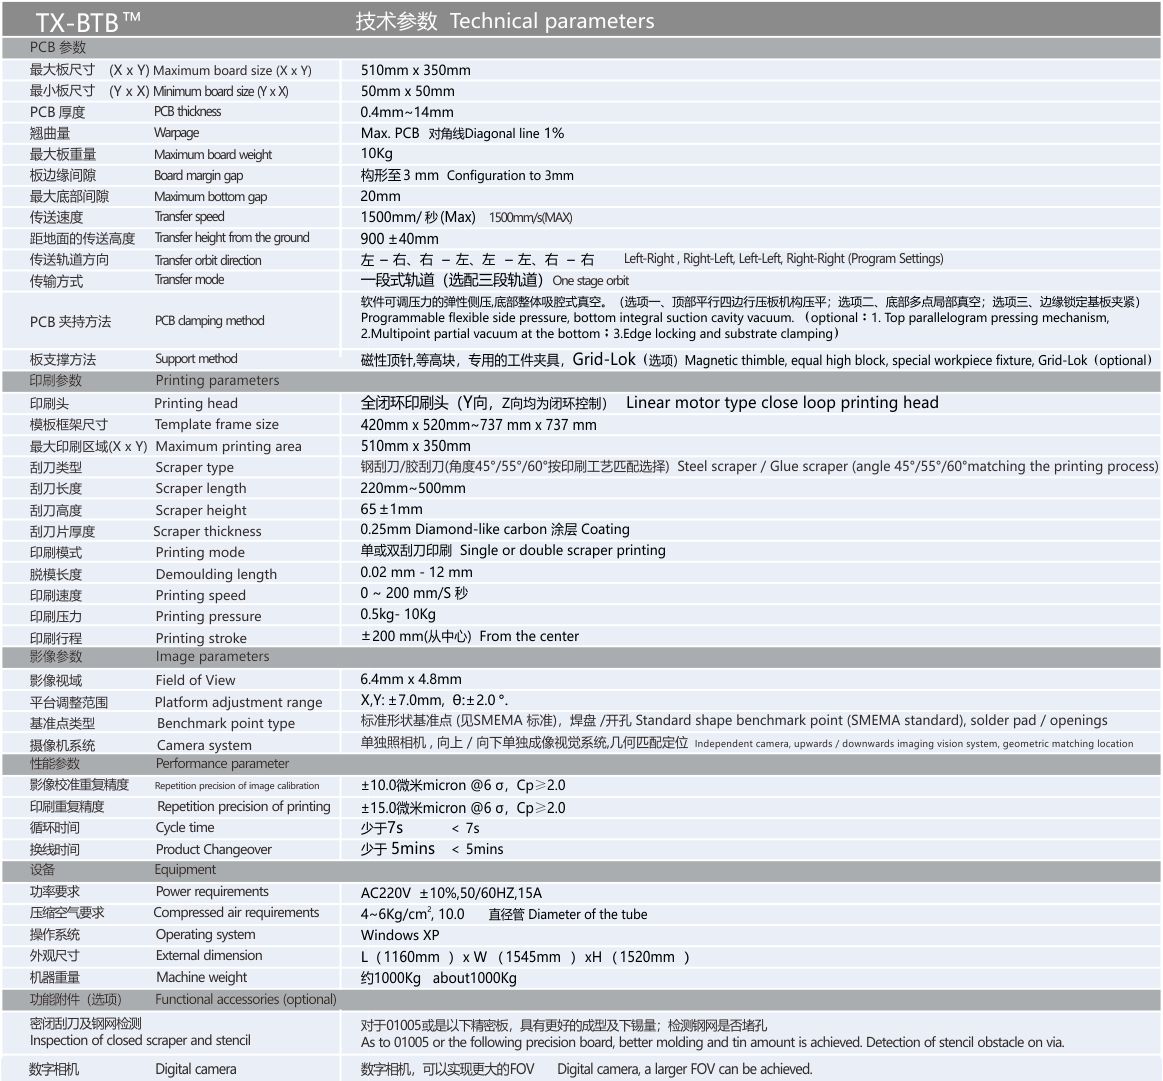This screenshot has width=1163, height=1081.
Task: Click the Demoulding length value 0.02 mm - 12 mm
Action: (x=416, y=573)
